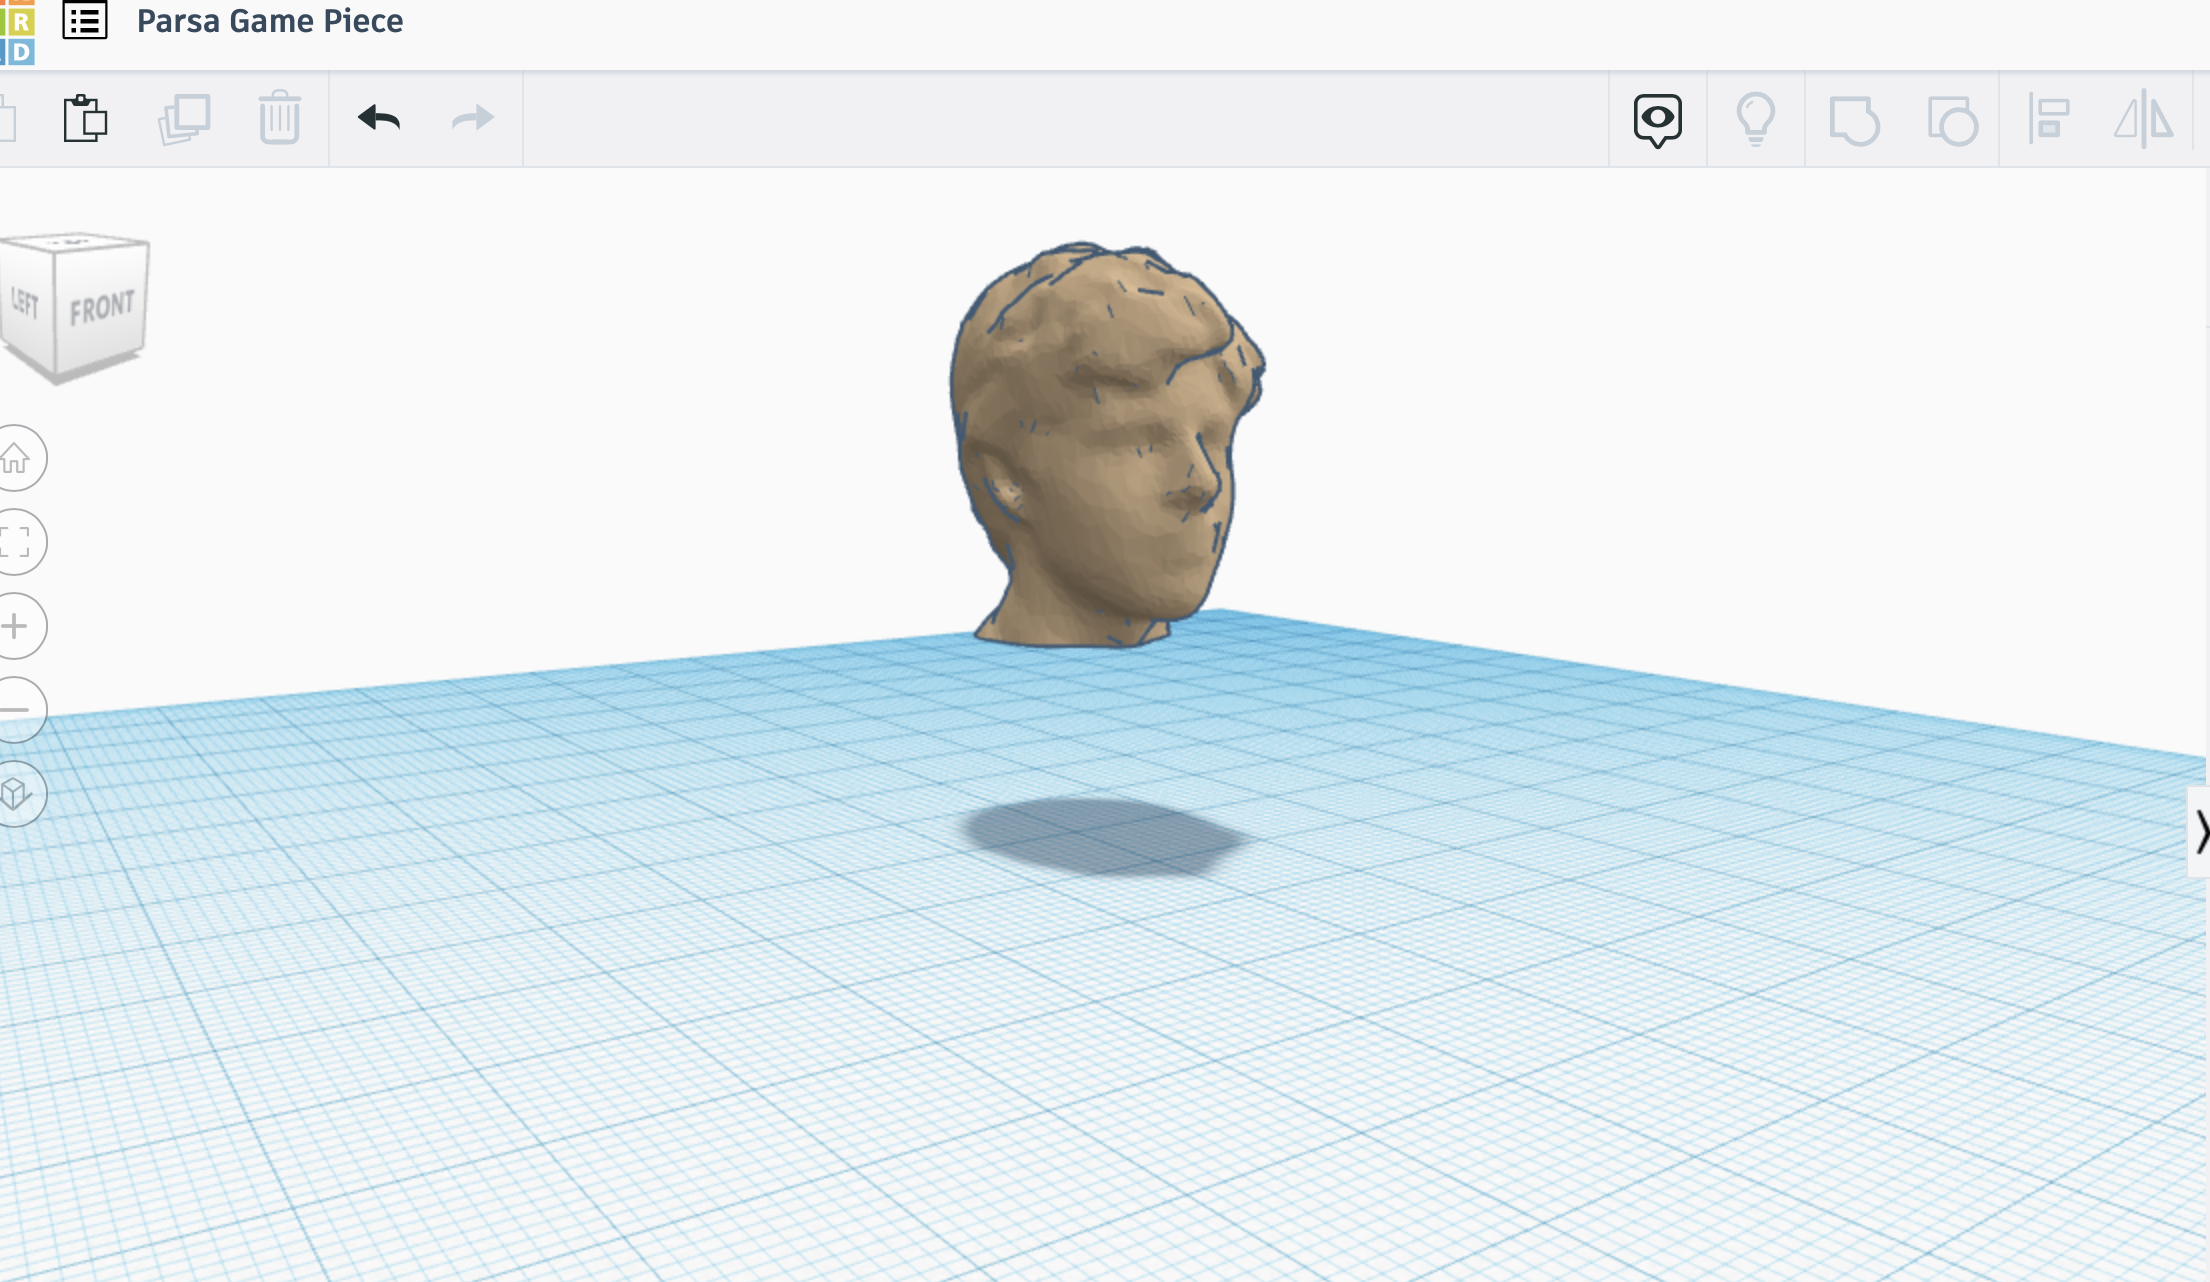The image size is (2210, 1282).
Task: Click the Mirror tool icon
Action: coord(2143,119)
